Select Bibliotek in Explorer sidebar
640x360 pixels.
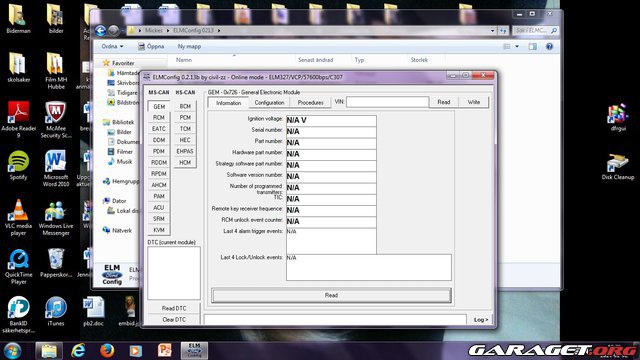pos(123,122)
